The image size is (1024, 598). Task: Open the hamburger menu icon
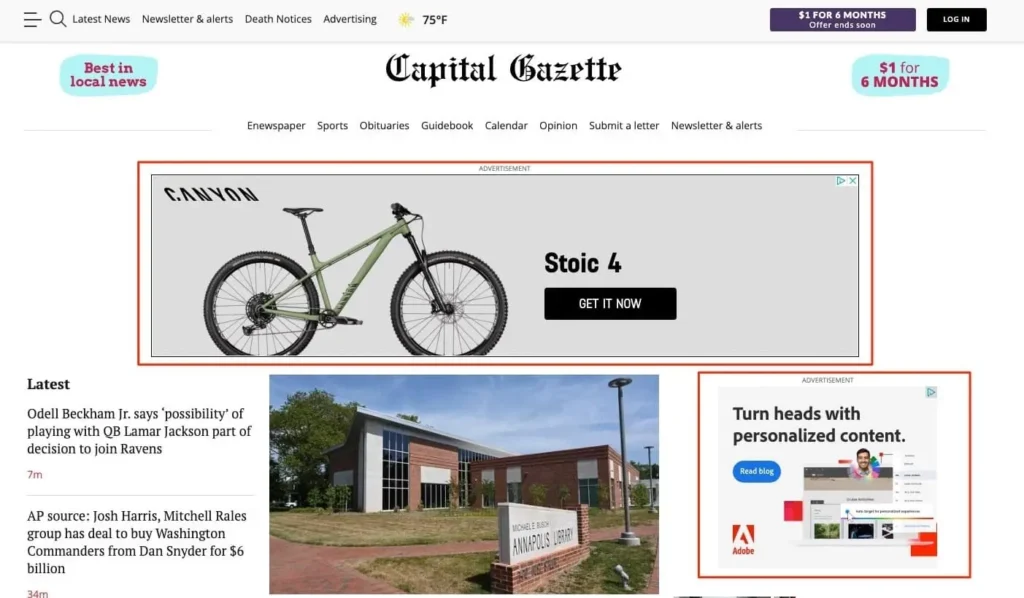coord(32,20)
